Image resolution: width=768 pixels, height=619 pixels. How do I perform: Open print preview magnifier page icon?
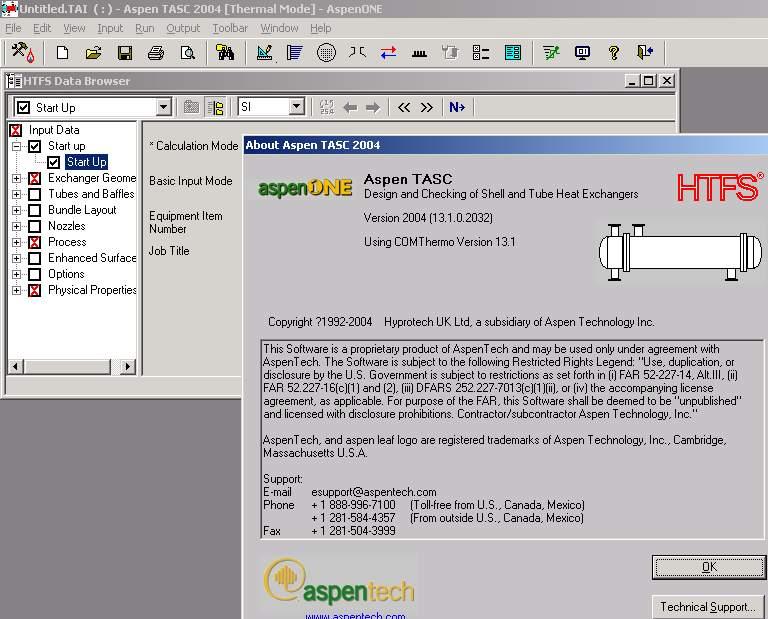(188, 52)
